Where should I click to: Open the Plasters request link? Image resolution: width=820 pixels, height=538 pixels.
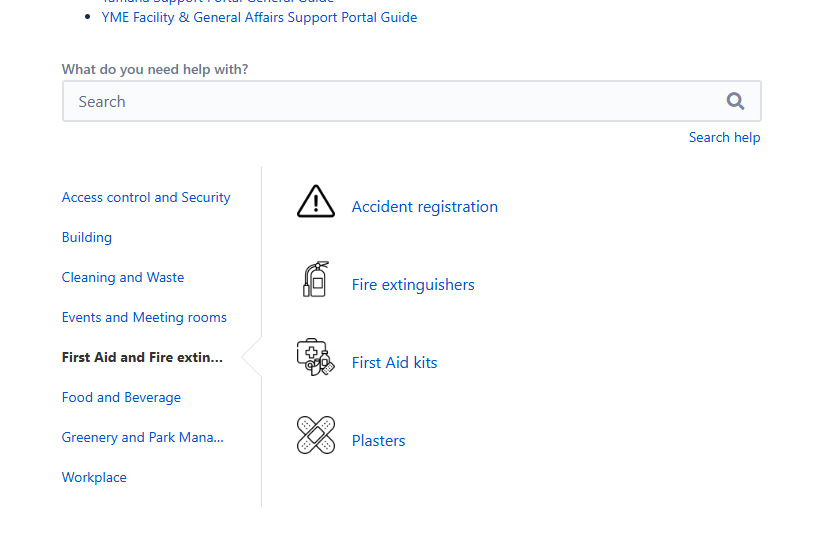click(x=379, y=440)
